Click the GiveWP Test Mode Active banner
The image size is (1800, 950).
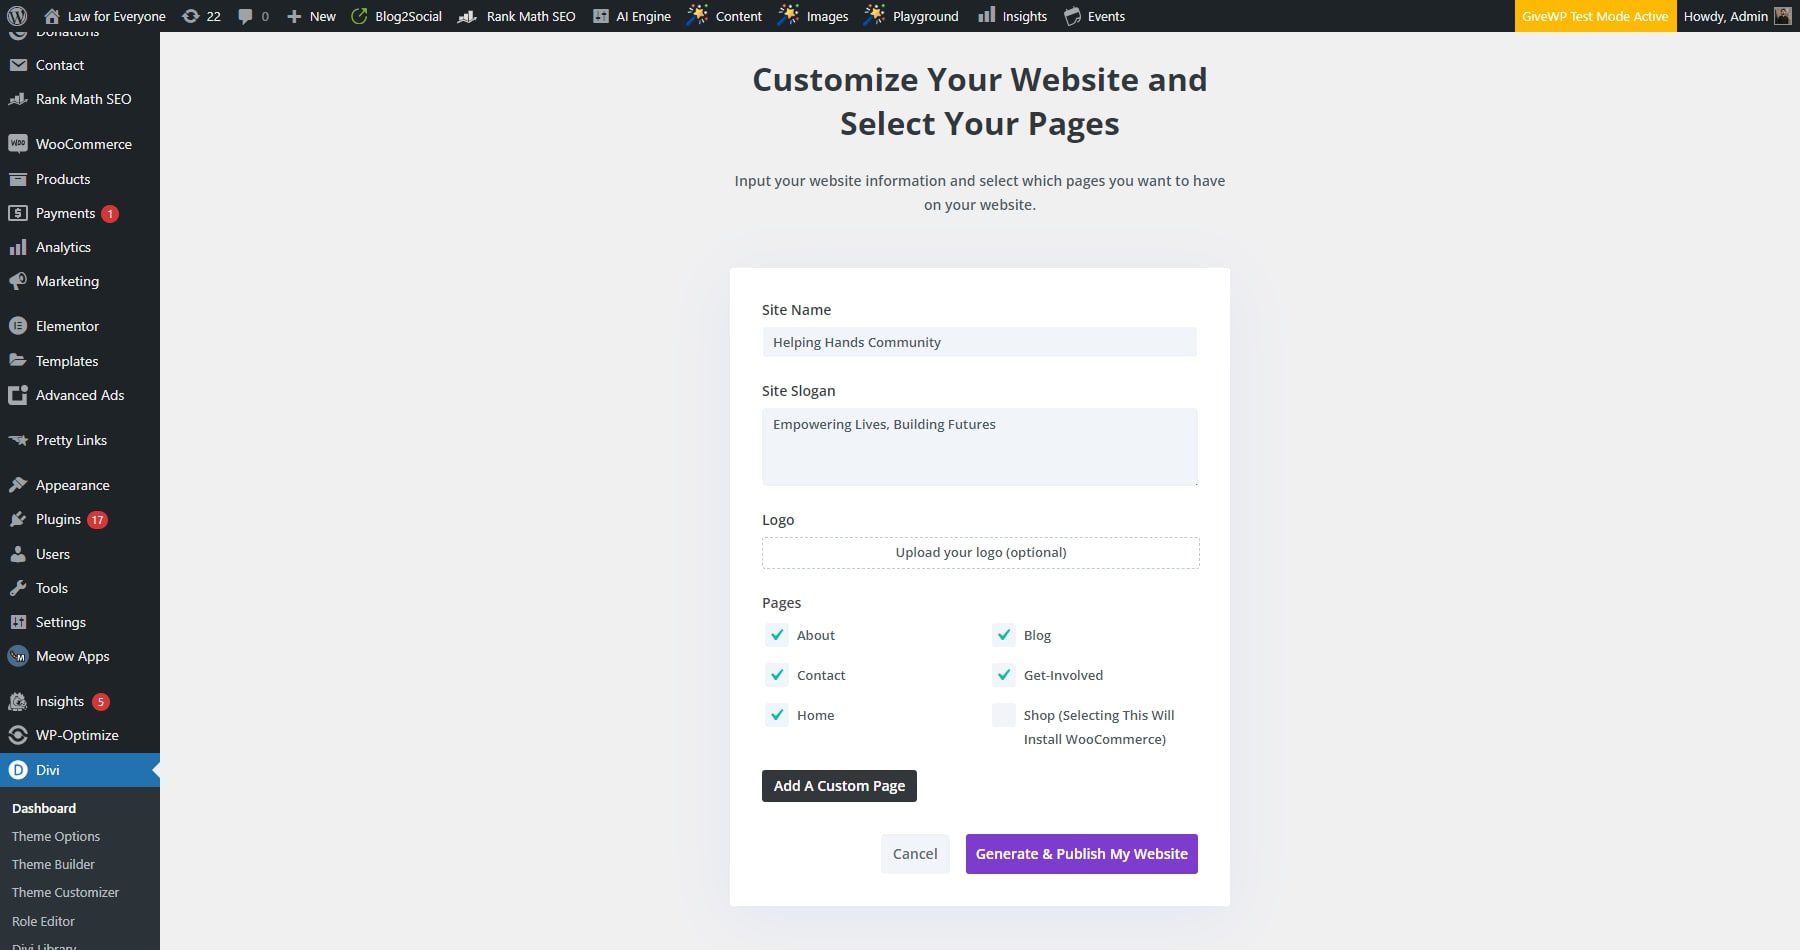coord(1594,16)
